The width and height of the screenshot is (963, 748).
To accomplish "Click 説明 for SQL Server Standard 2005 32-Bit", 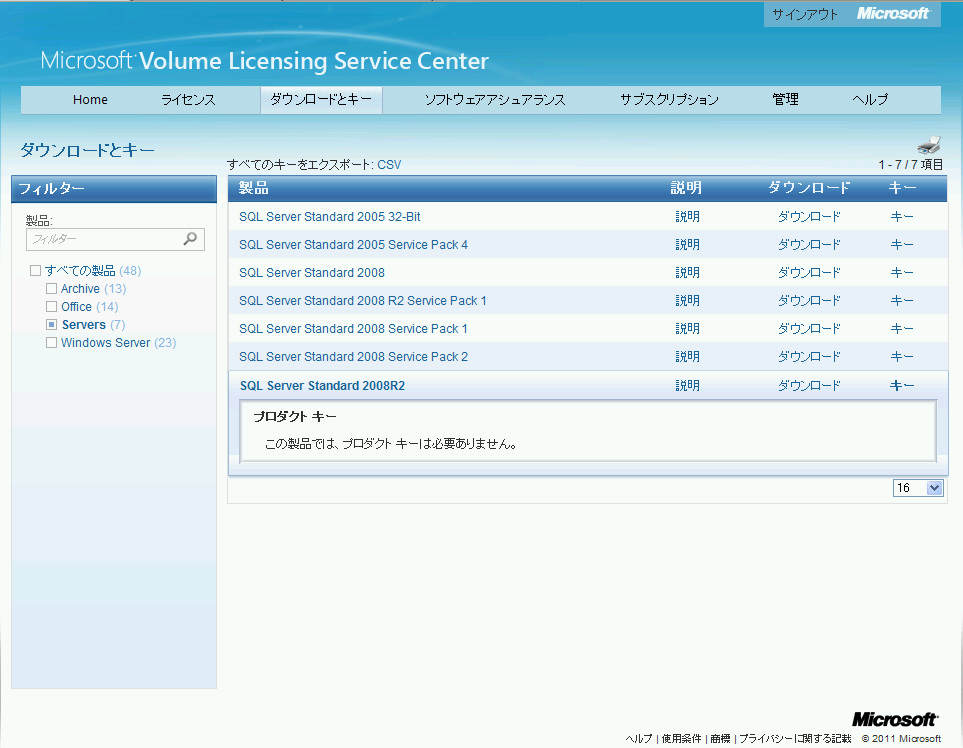I will pos(687,217).
